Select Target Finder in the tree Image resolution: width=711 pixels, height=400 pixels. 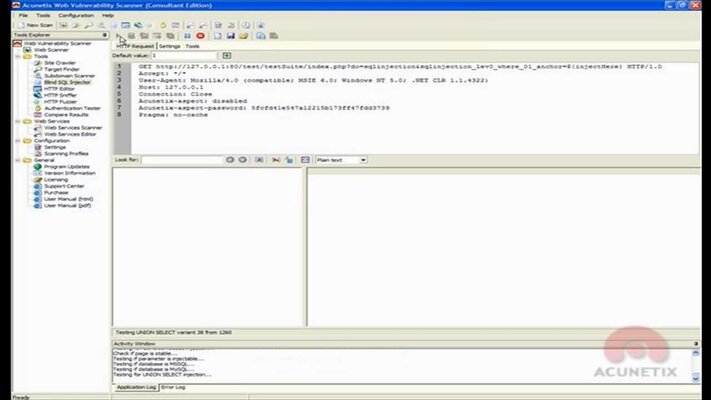click(x=62, y=69)
